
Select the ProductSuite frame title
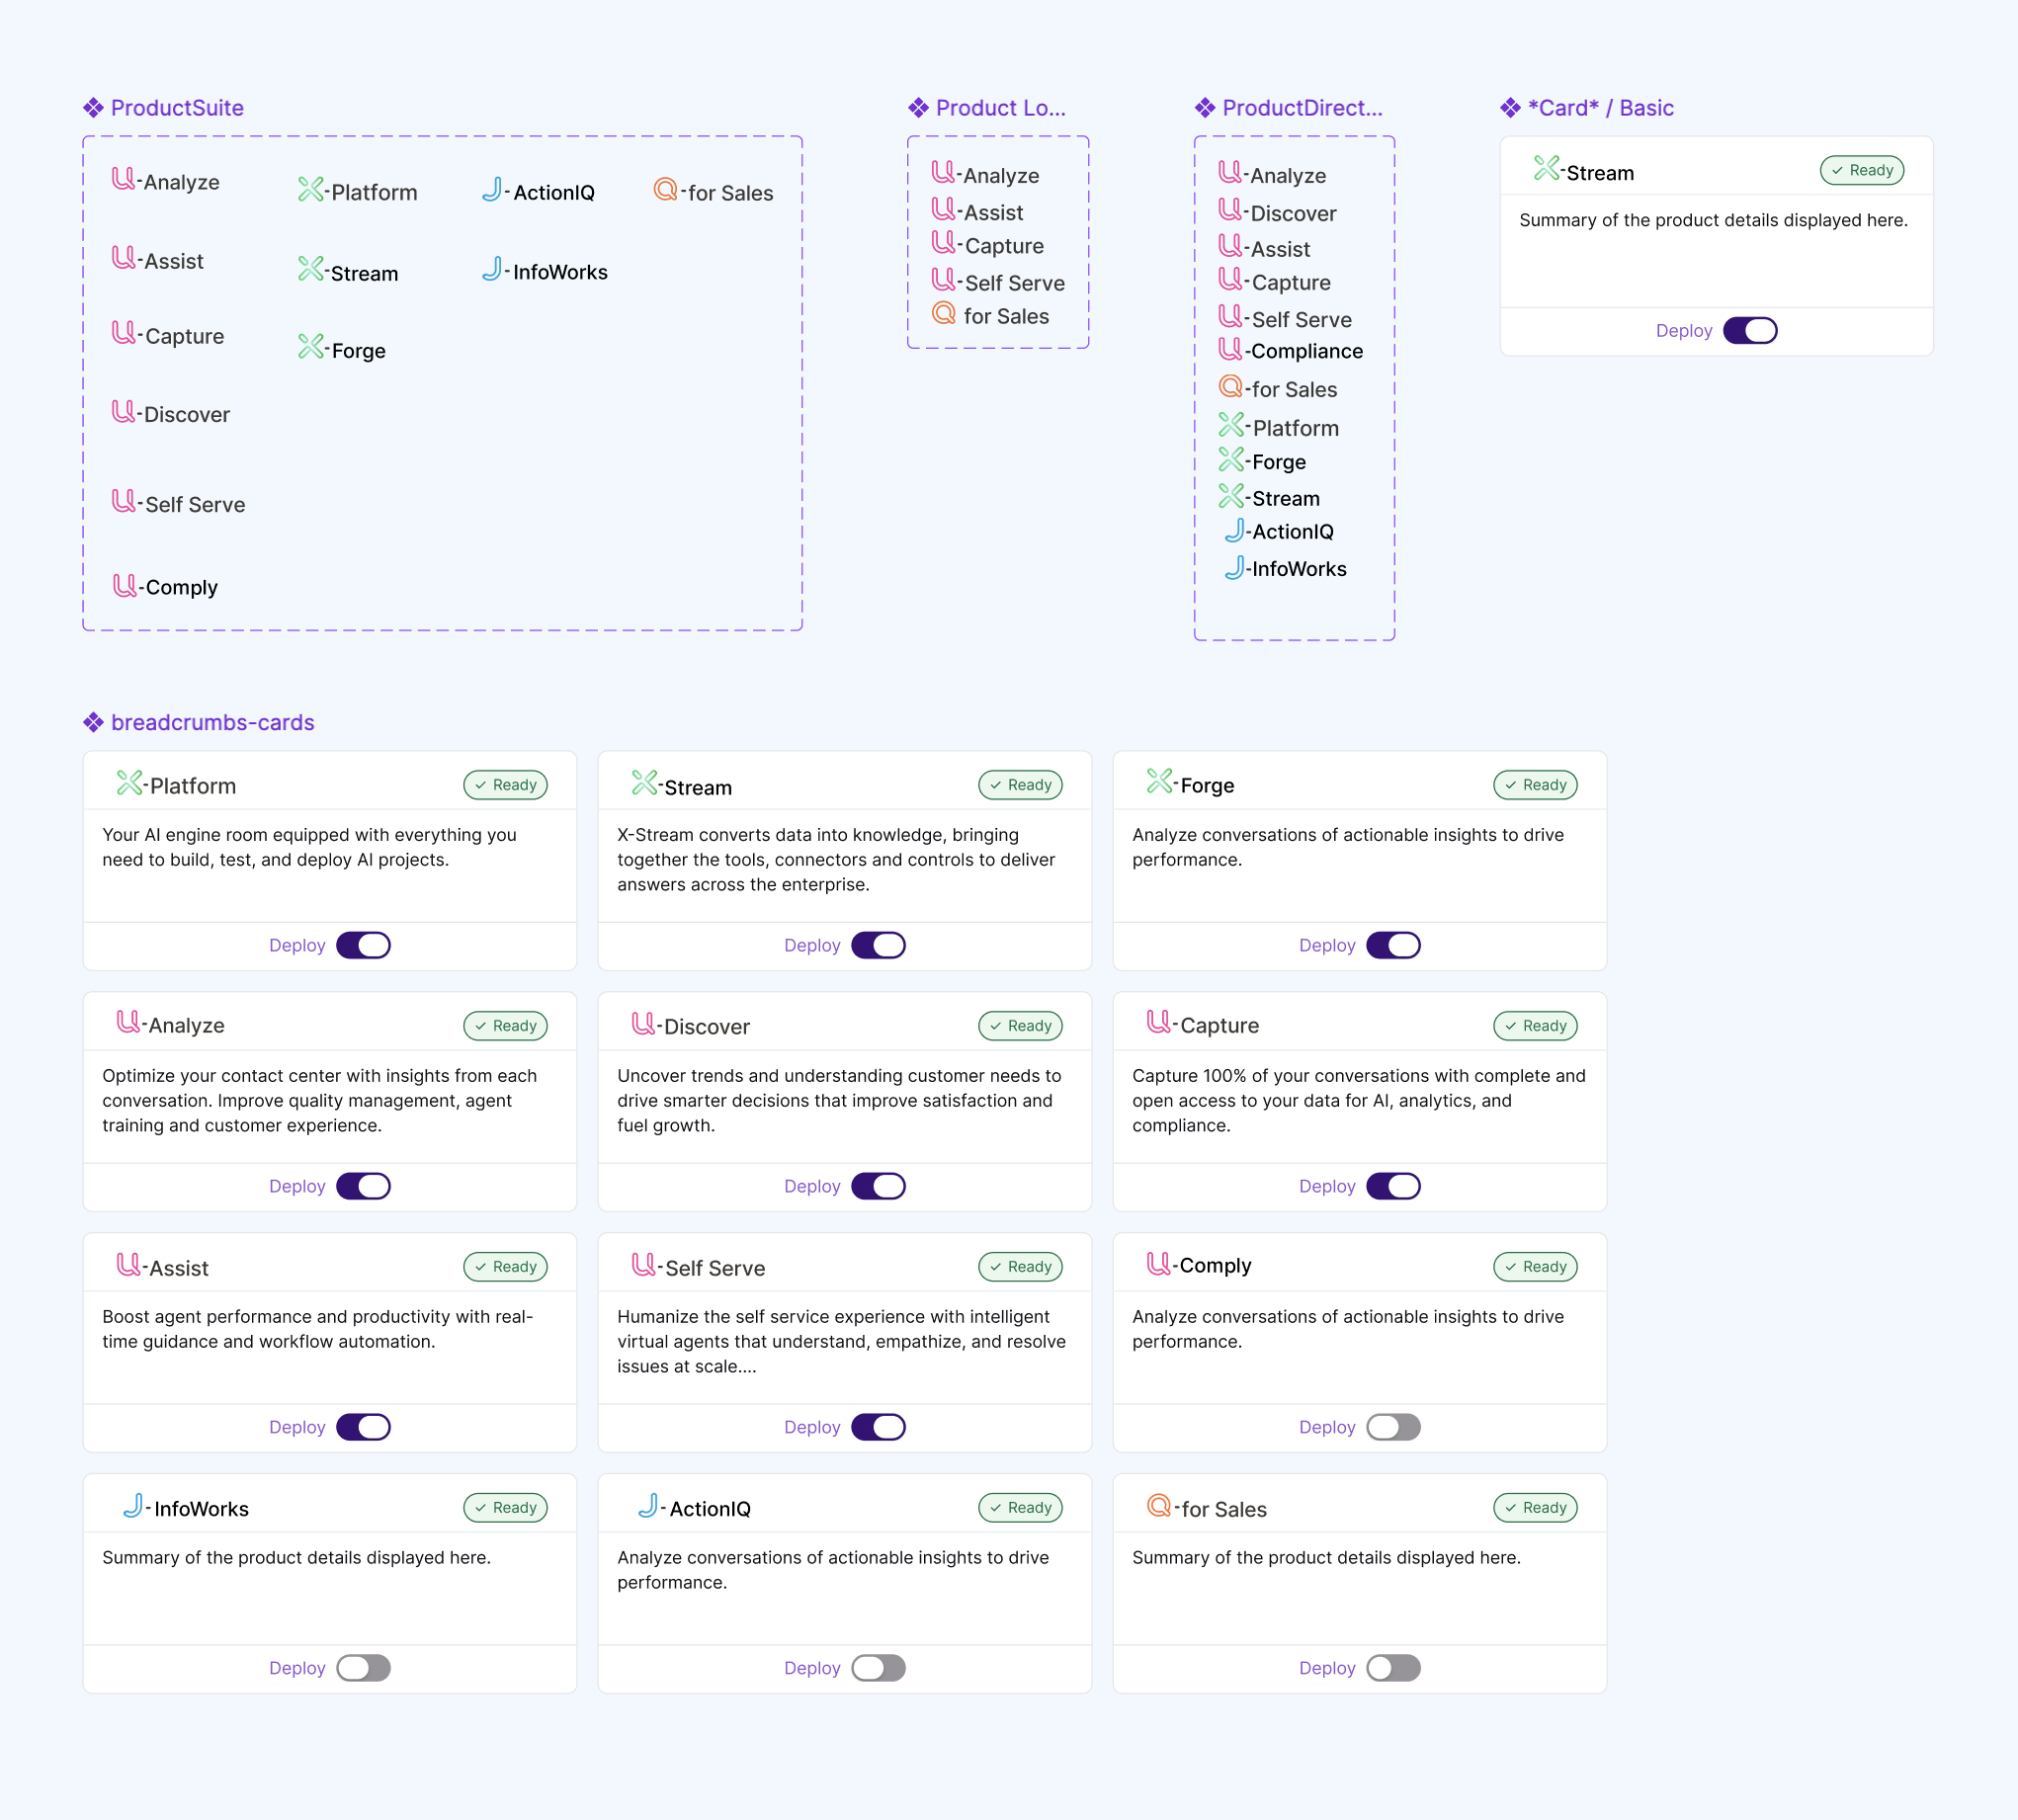177,107
